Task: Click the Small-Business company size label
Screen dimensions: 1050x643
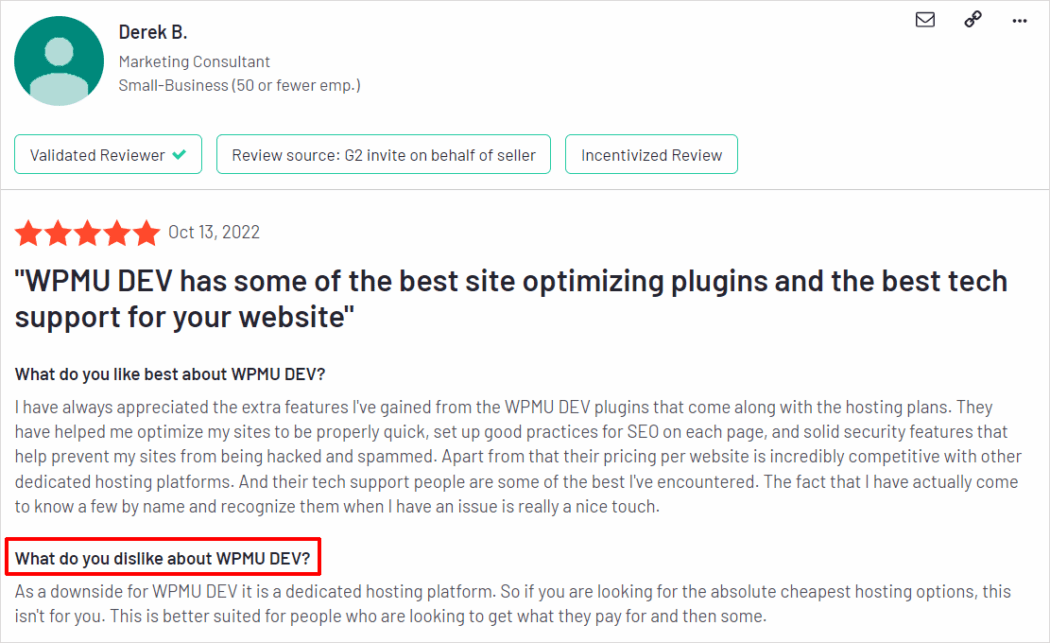Action: (240, 85)
